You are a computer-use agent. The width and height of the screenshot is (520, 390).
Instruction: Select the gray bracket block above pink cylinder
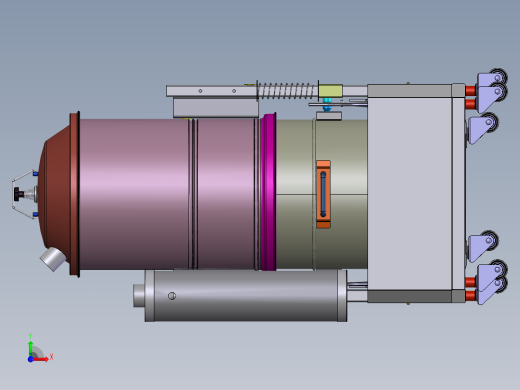tap(216, 108)
